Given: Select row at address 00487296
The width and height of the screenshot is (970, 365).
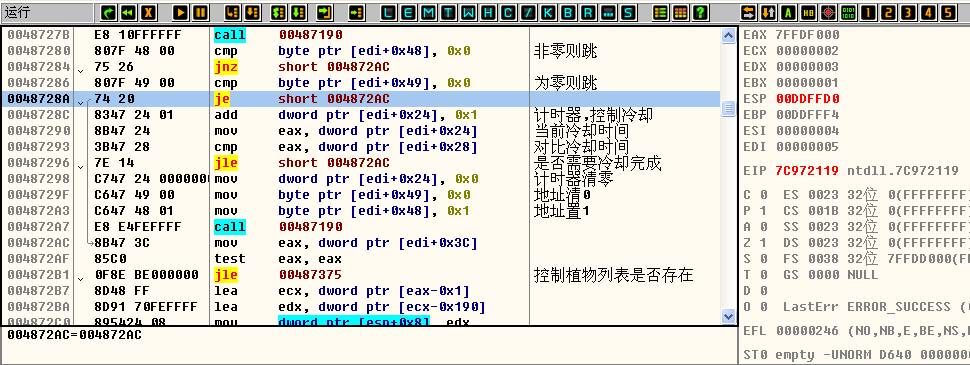Looking at the screenshot, I should click(x=361, y=163).
